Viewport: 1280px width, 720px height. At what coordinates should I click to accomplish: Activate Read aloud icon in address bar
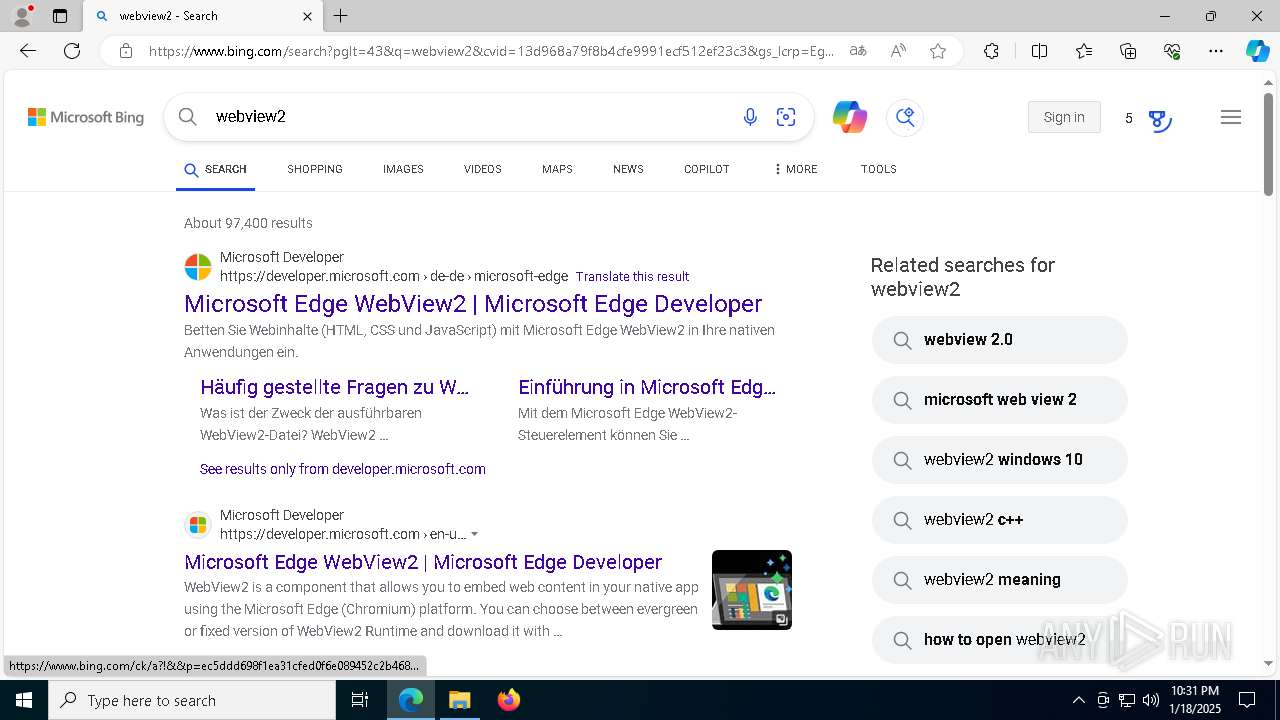coord(898,51)
